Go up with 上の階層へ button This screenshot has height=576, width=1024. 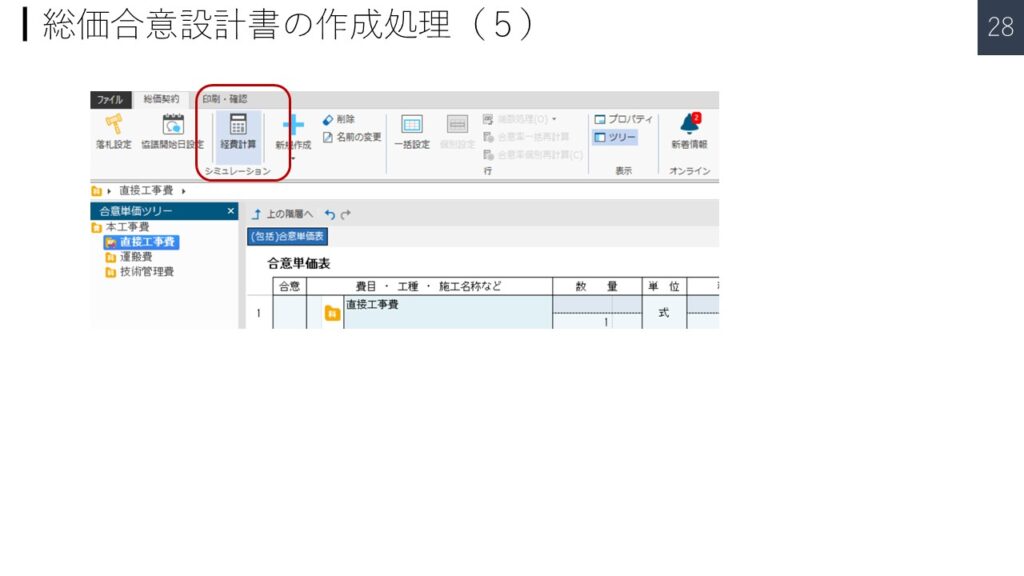(x=283, y=214)
